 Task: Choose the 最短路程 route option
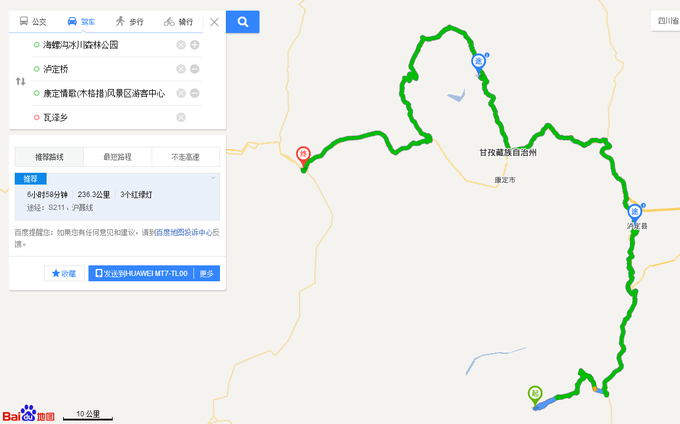pos(117,157)
